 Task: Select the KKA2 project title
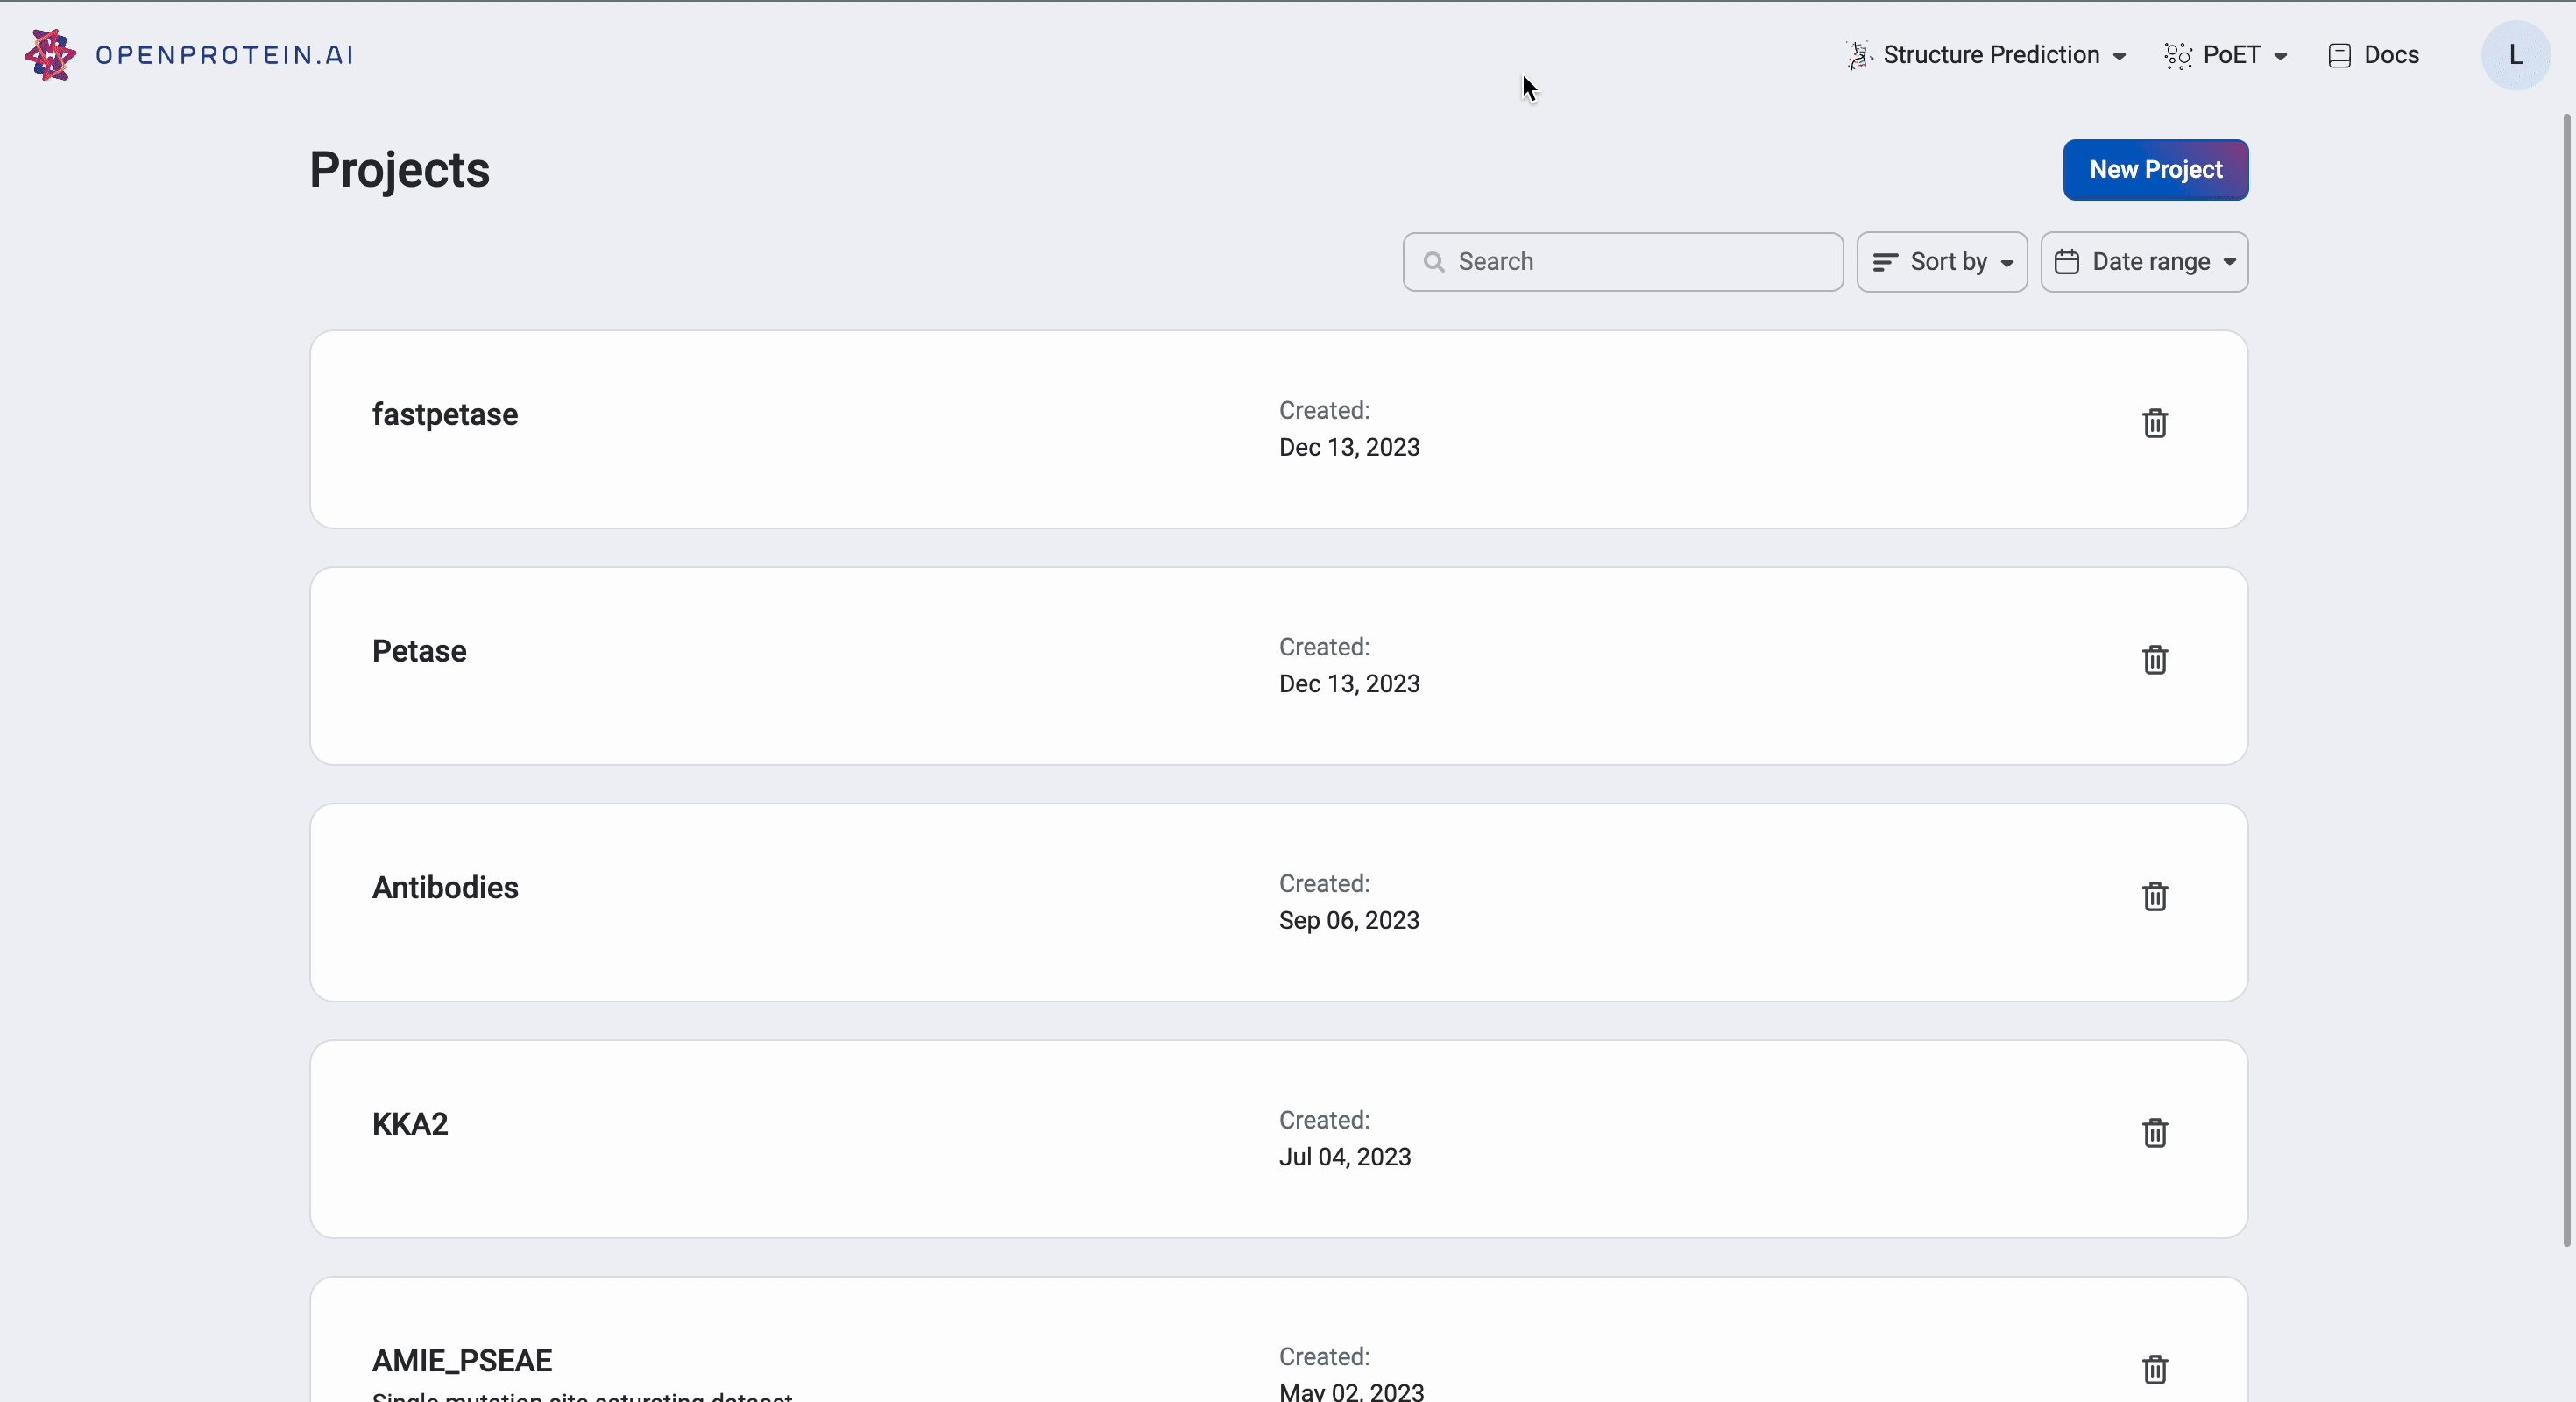pyautogui.click(x=410, y=1124)
